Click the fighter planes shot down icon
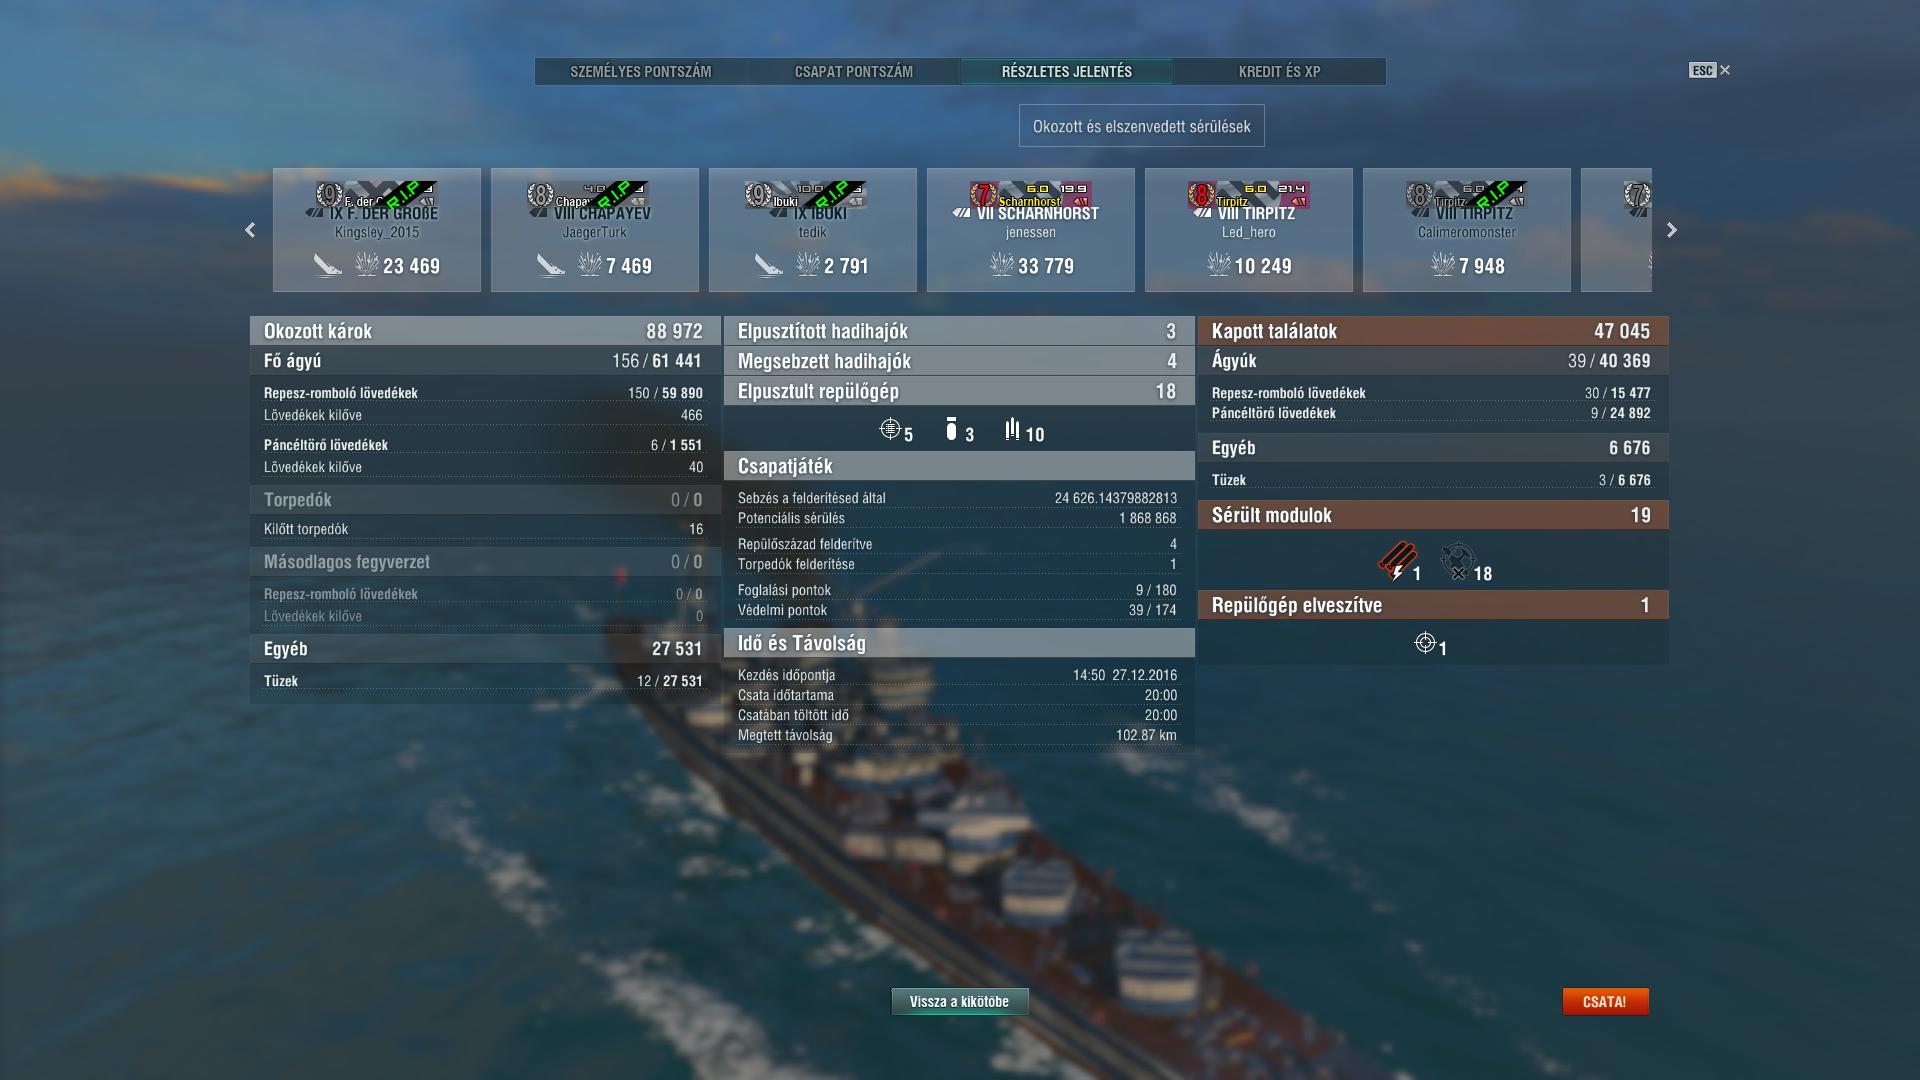 890,429
